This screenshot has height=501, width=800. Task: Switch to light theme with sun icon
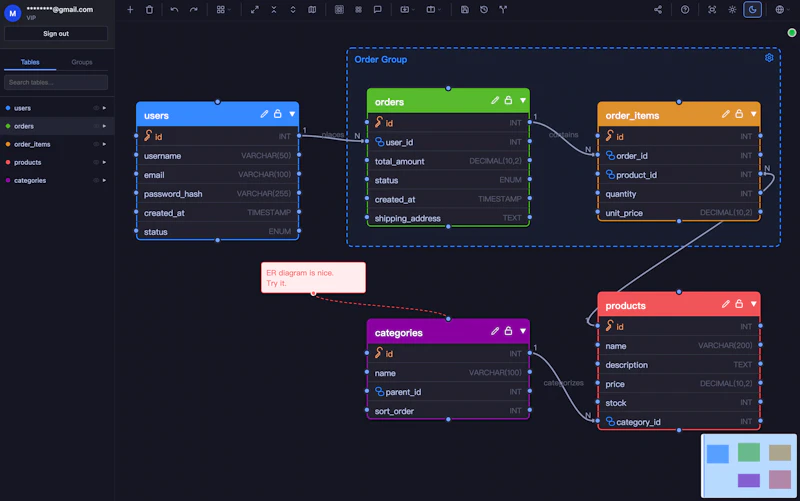click(x=732, y=10)
